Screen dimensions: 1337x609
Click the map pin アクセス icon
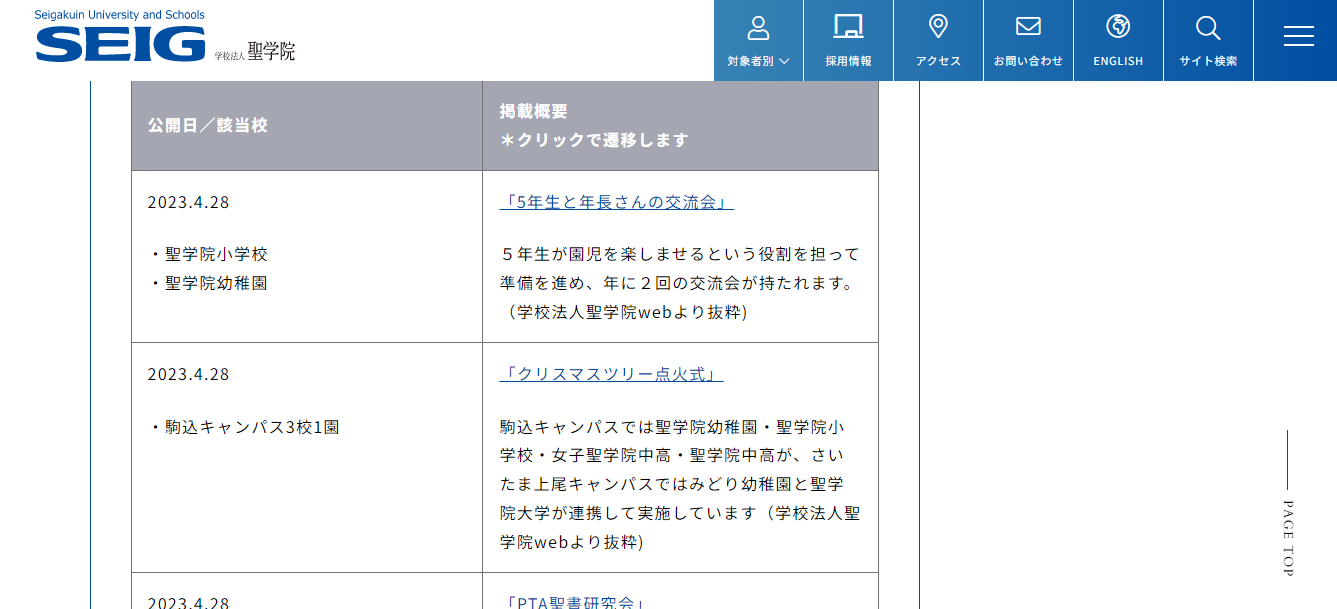tap(938, 27)
